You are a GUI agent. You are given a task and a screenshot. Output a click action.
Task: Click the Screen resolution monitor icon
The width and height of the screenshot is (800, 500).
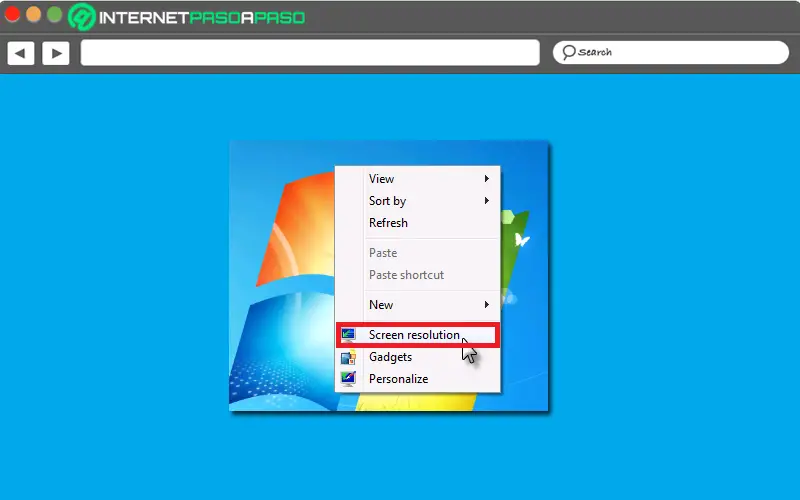pos(348,335)
